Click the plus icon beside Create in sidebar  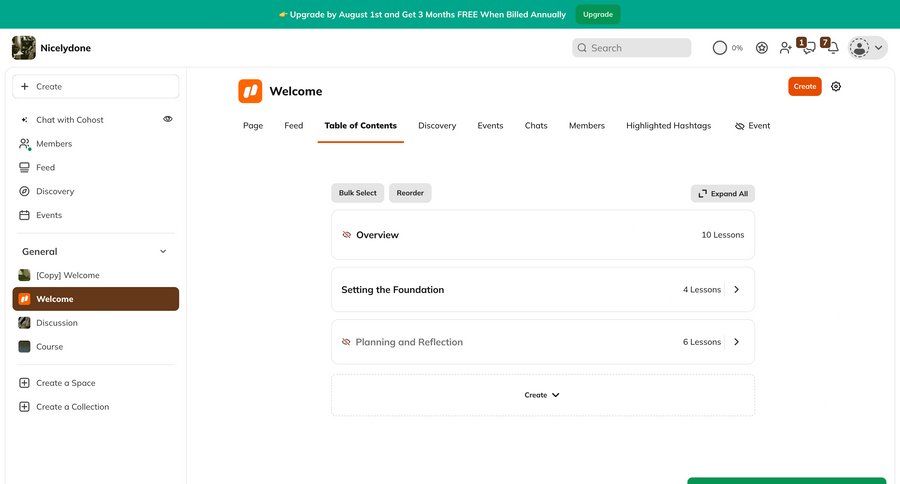pyautogui.click(x=25, y=87)
